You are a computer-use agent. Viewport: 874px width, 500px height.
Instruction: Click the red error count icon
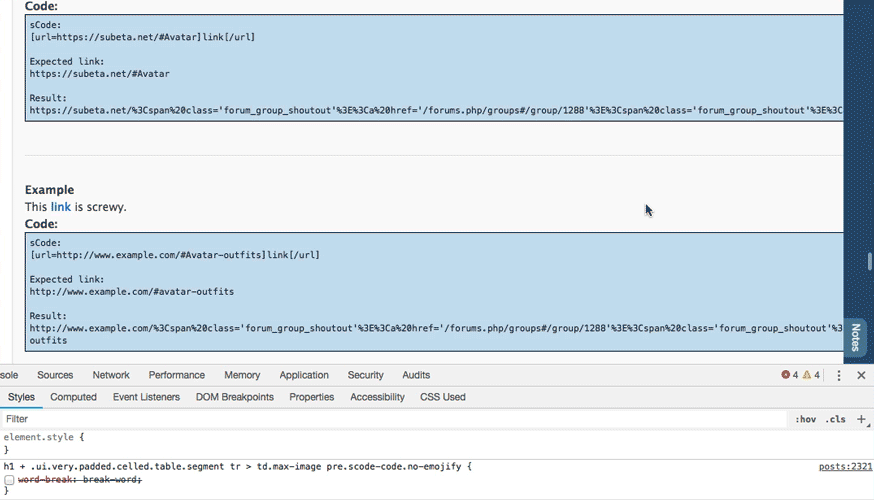click(x=786, y=376)
